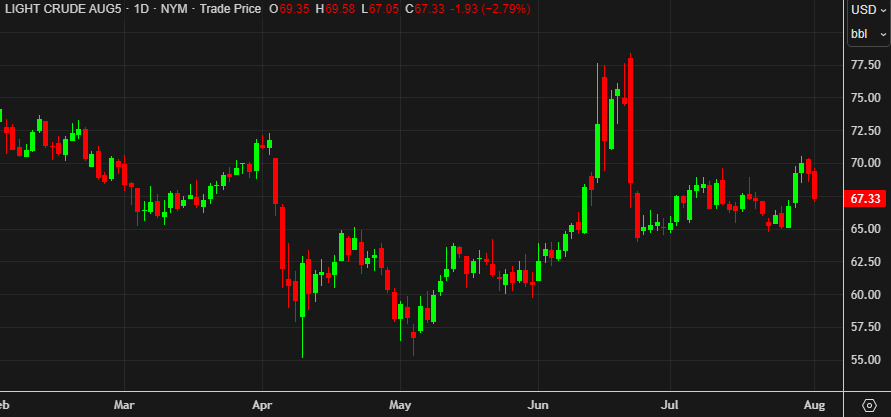
Task: Click the 70.00 price axis label
Action: [x=865, y=163]
